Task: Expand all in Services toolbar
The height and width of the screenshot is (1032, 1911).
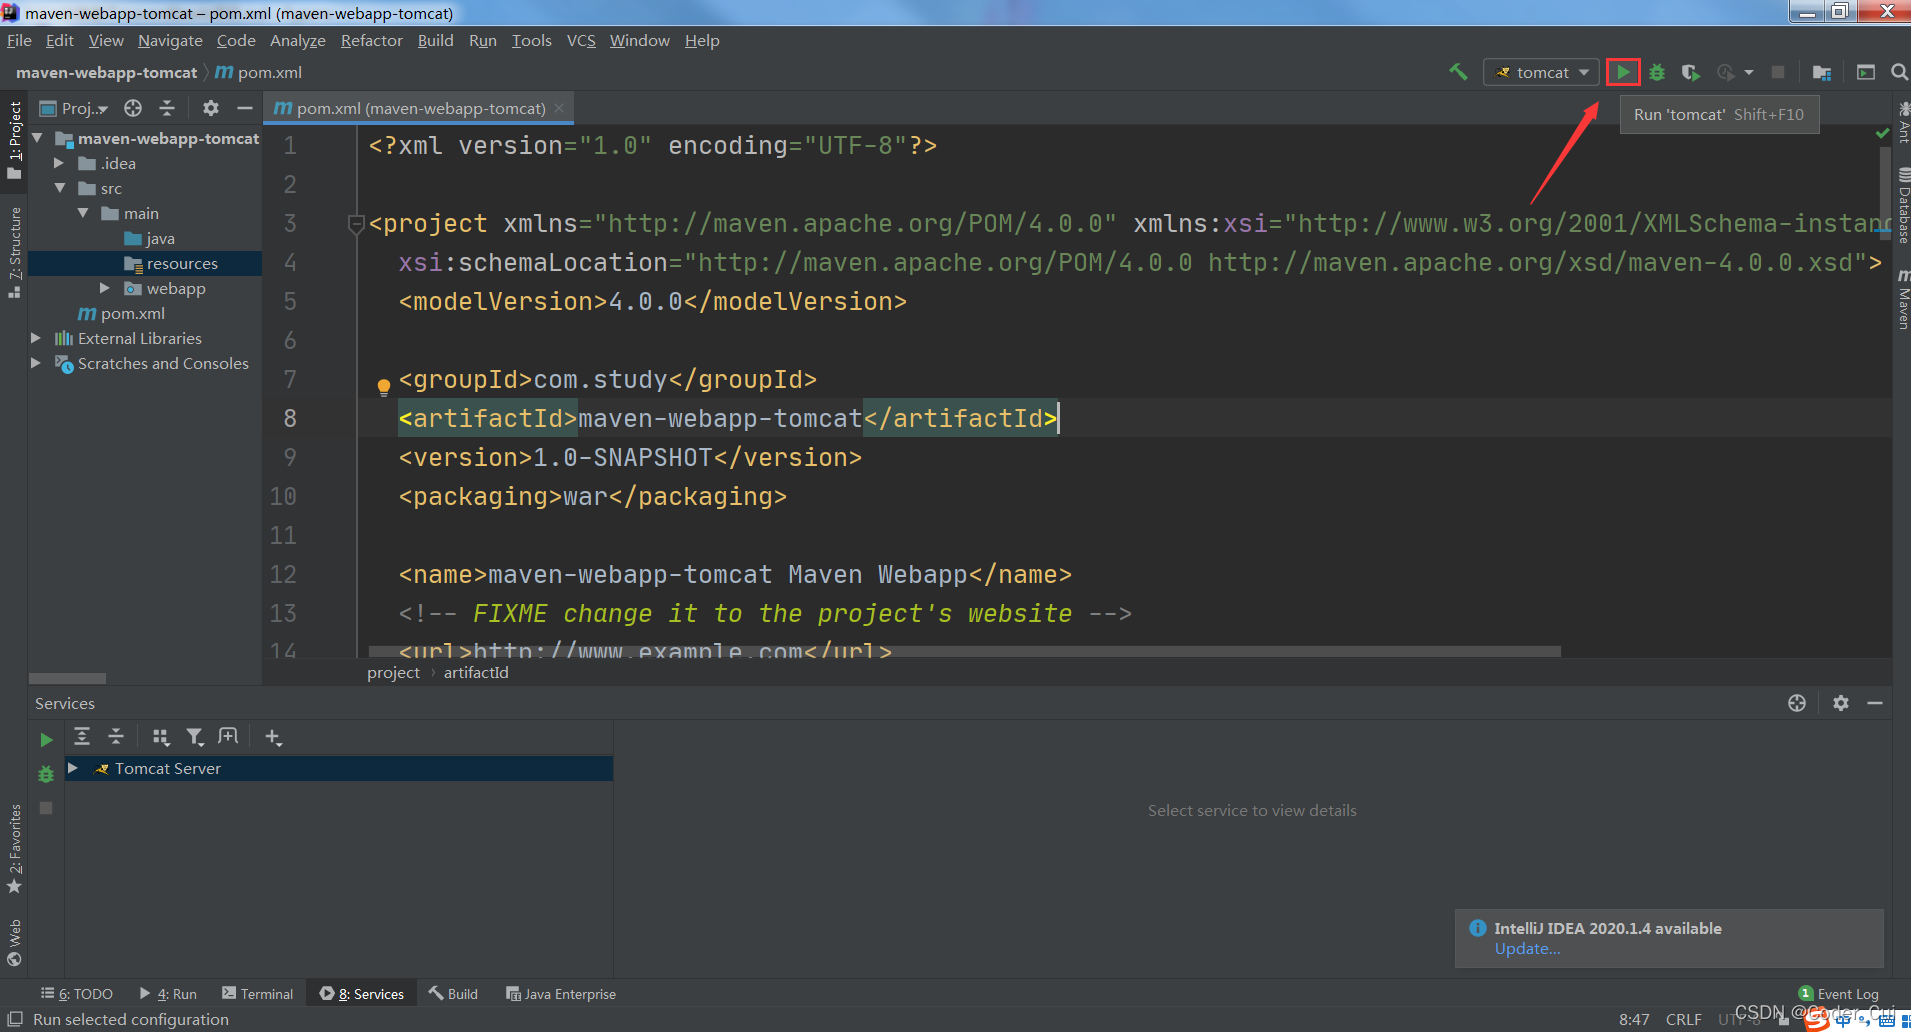Action: click(82, 737)
